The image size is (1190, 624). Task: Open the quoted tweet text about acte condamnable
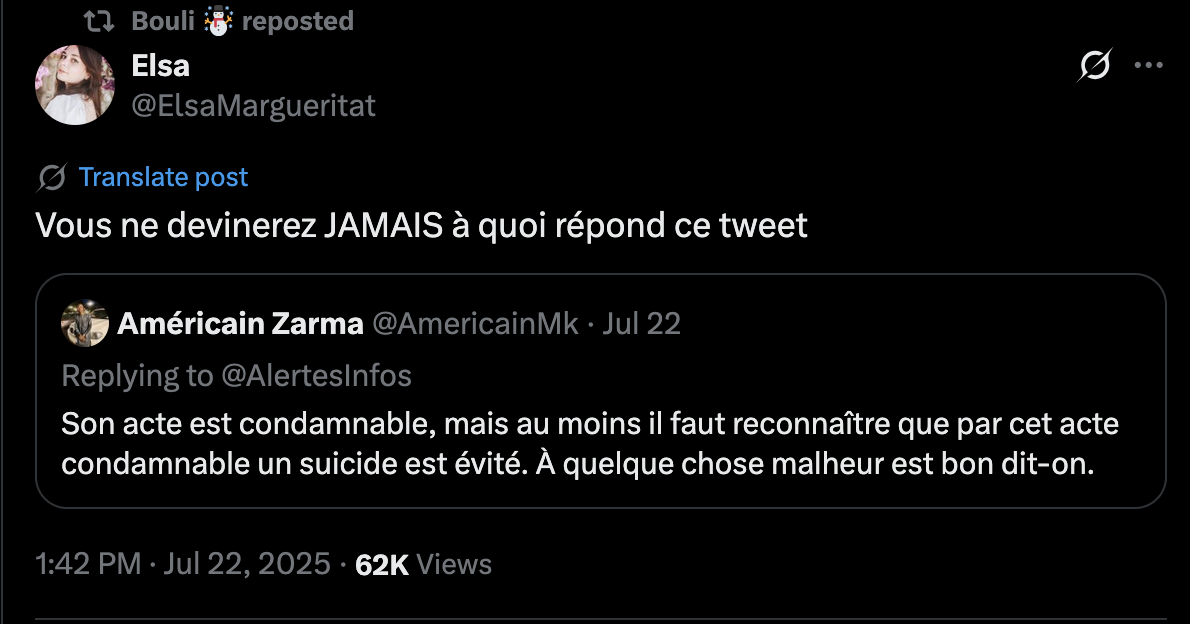tap(590, 443)
